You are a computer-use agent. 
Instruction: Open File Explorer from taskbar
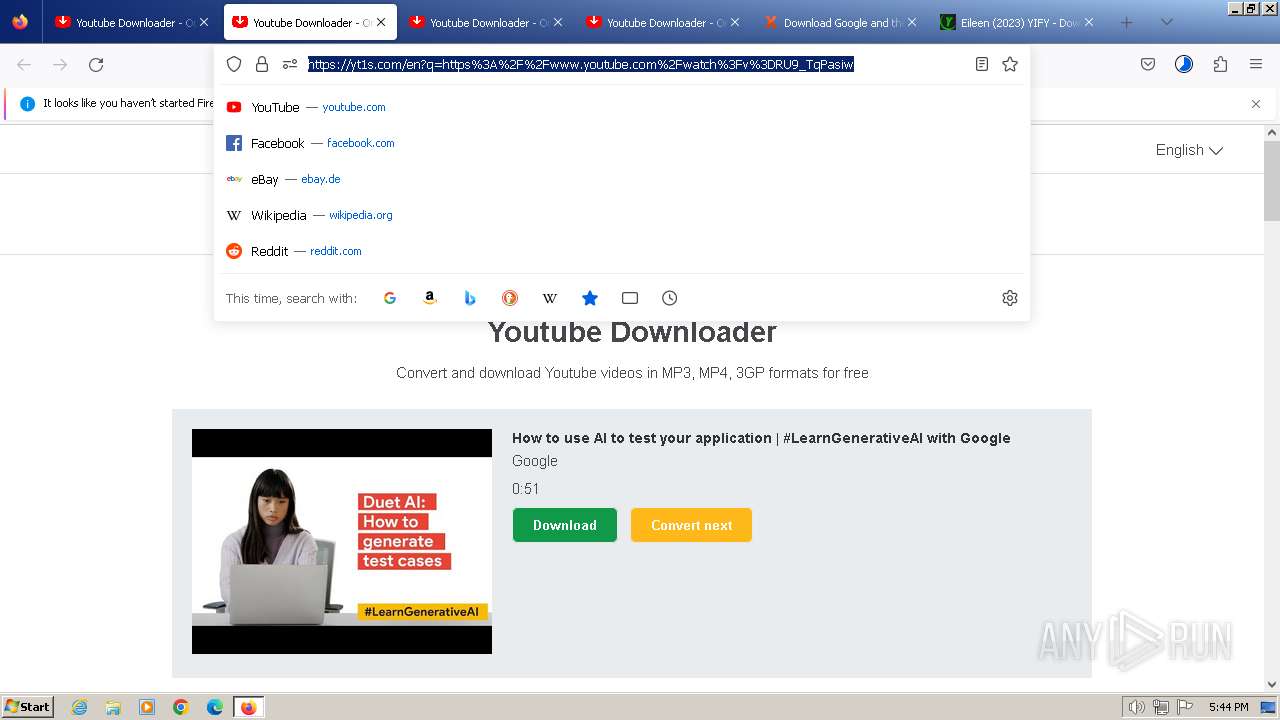point(113,707)
